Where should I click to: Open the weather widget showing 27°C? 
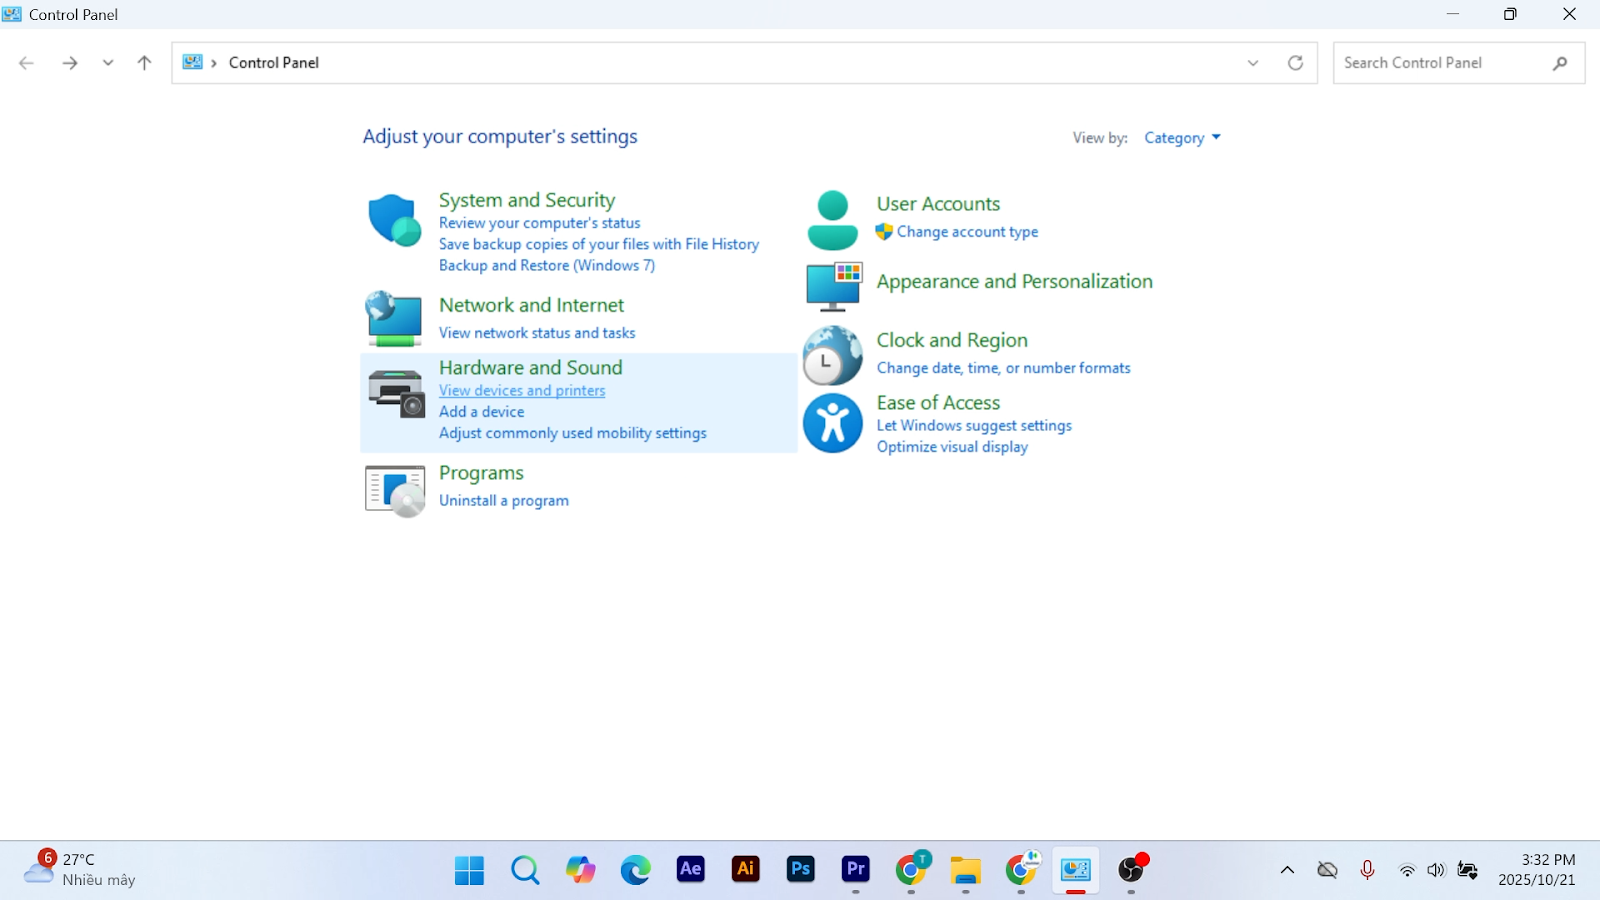click(80, 870)
